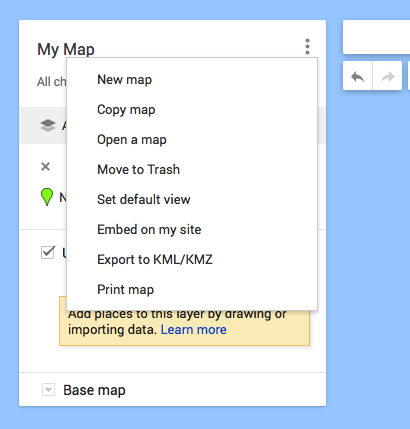
Task: Click the My Map title
Action: [x=66, y=49]
